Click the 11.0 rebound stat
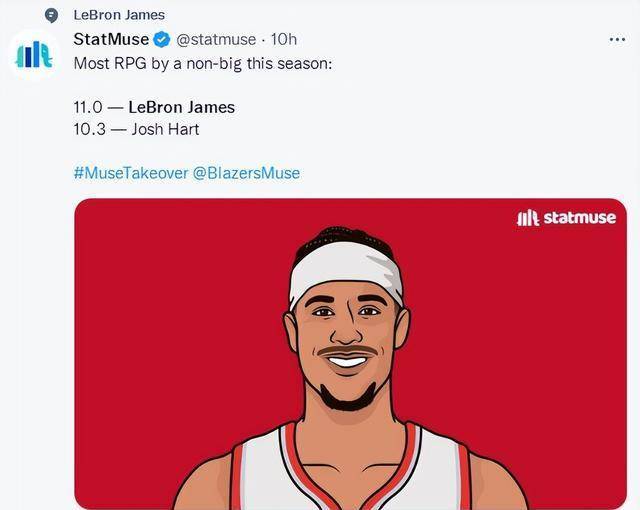The width and height of the screenshot is (640, 510). click(x=88, y=107)
